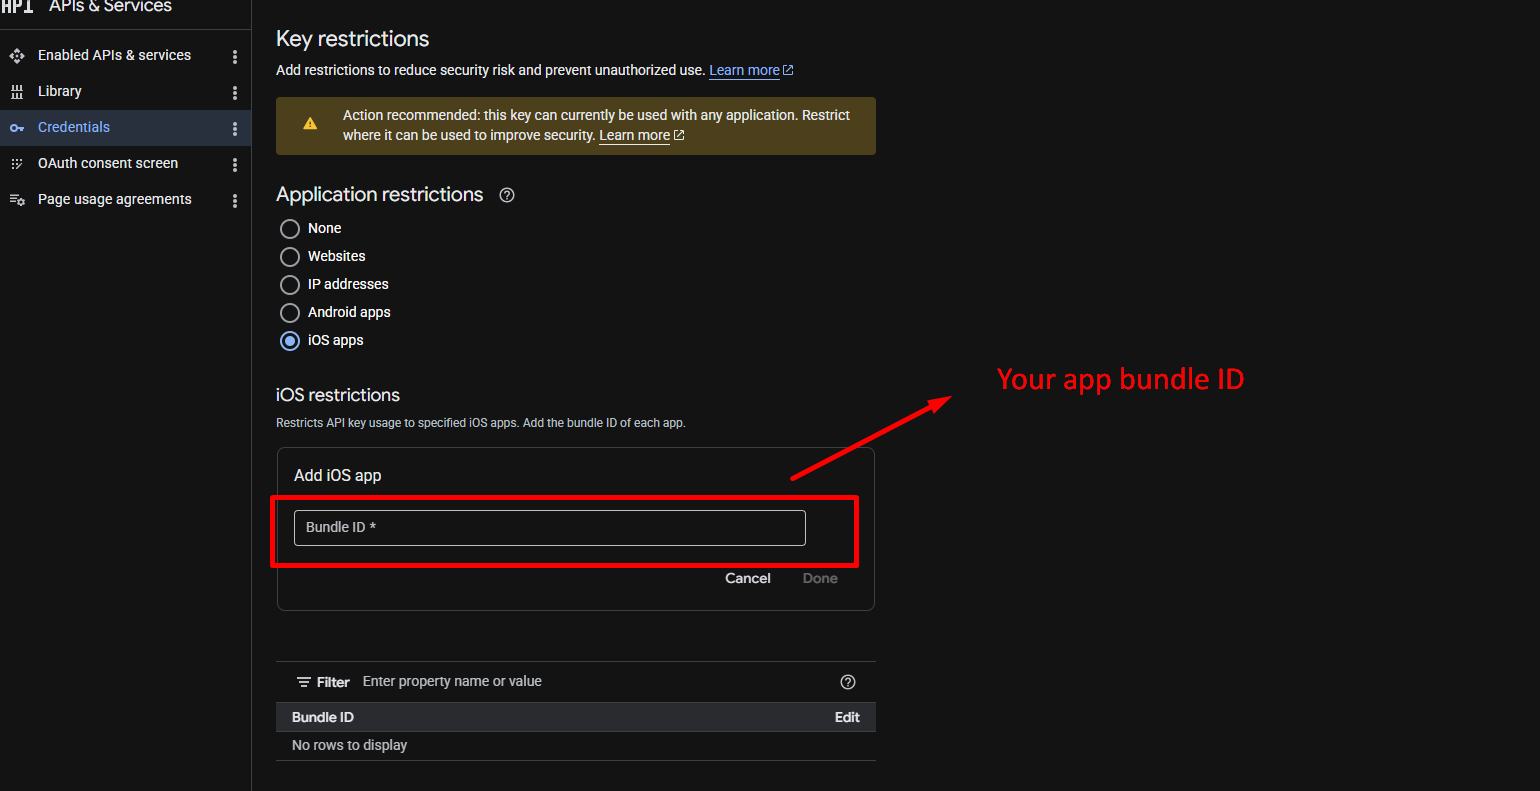Open Page usage agreements

pos(115,199)
